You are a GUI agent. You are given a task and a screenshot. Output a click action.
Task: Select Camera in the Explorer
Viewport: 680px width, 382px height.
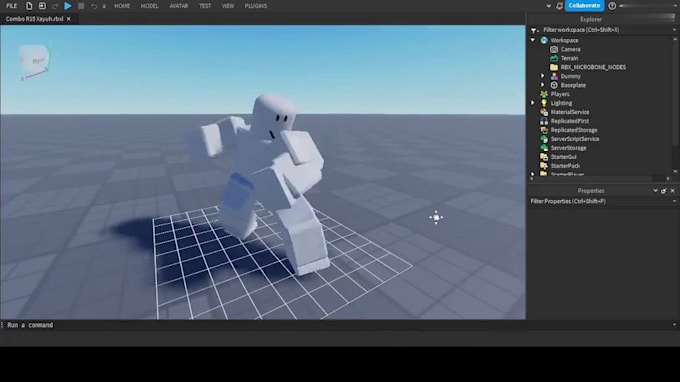[570, 49]
